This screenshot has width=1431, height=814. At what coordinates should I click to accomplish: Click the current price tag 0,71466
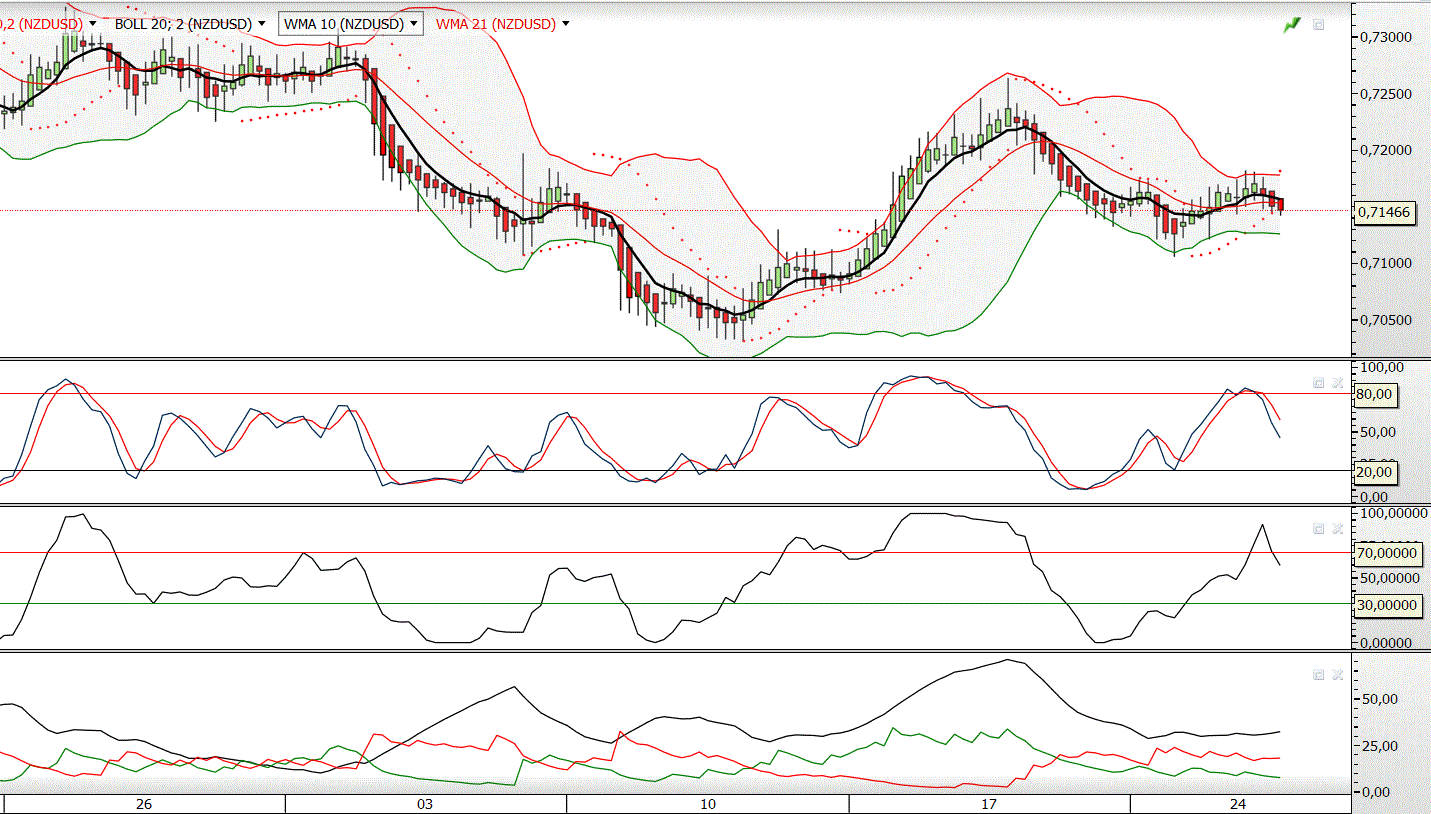[1383, 212]
